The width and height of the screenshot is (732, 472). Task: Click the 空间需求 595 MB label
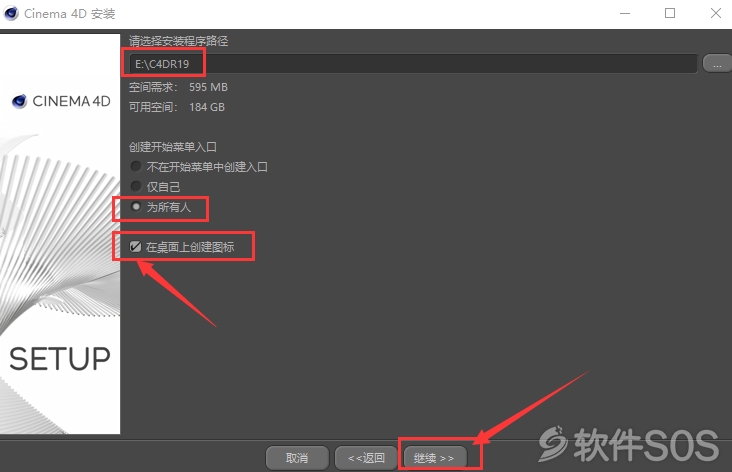tap(178, 87)
